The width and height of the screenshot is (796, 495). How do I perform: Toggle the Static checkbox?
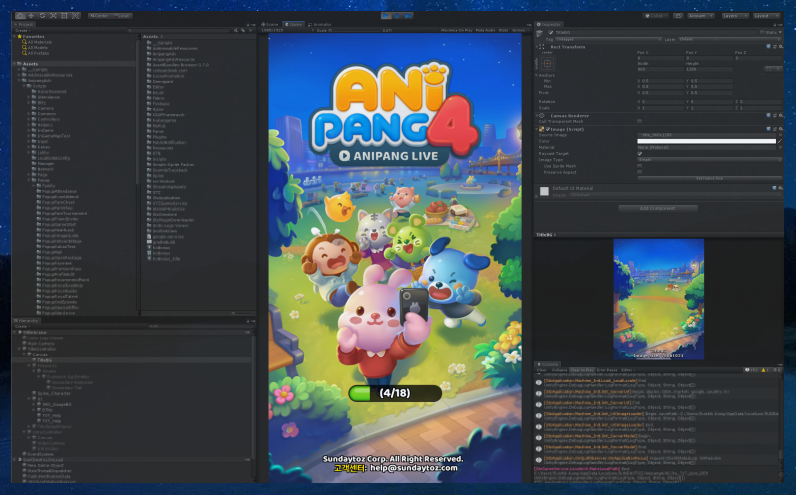[762, 32]
